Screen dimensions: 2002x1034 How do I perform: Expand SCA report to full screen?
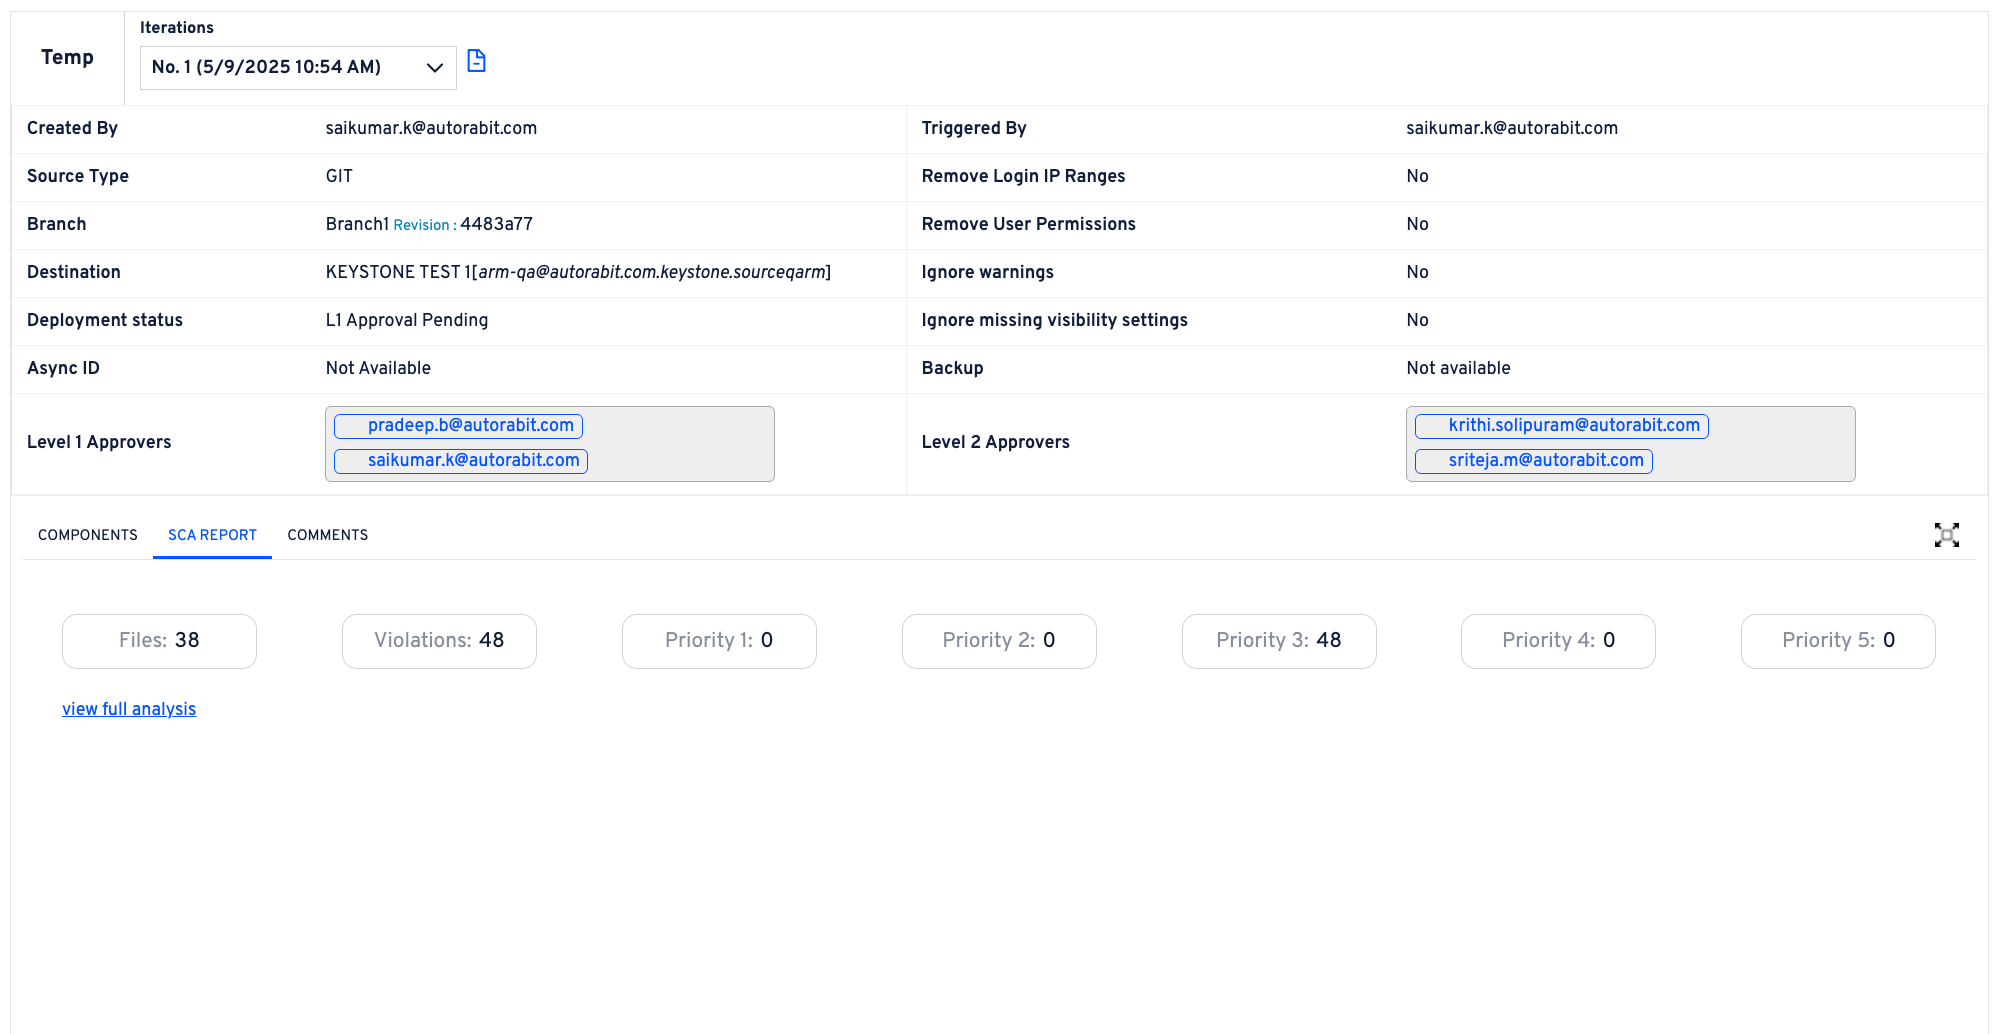click(1946, 535)
